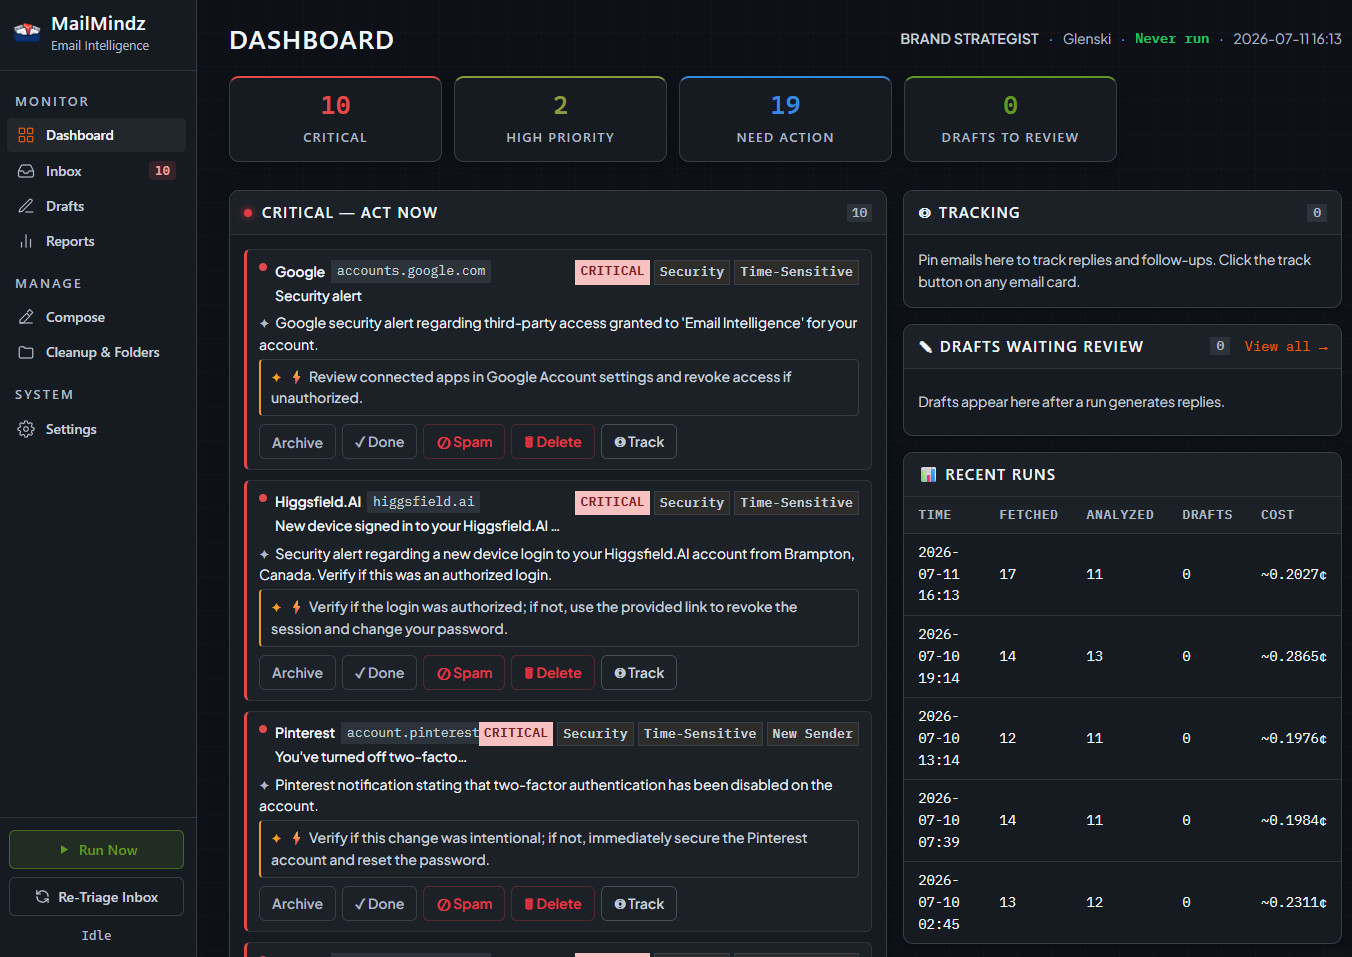Image resolution: width=1352 pixels, height=957 pixels.
Task: Click the Security tag on Higgsfield.AI email
Action: click(691, 503)
